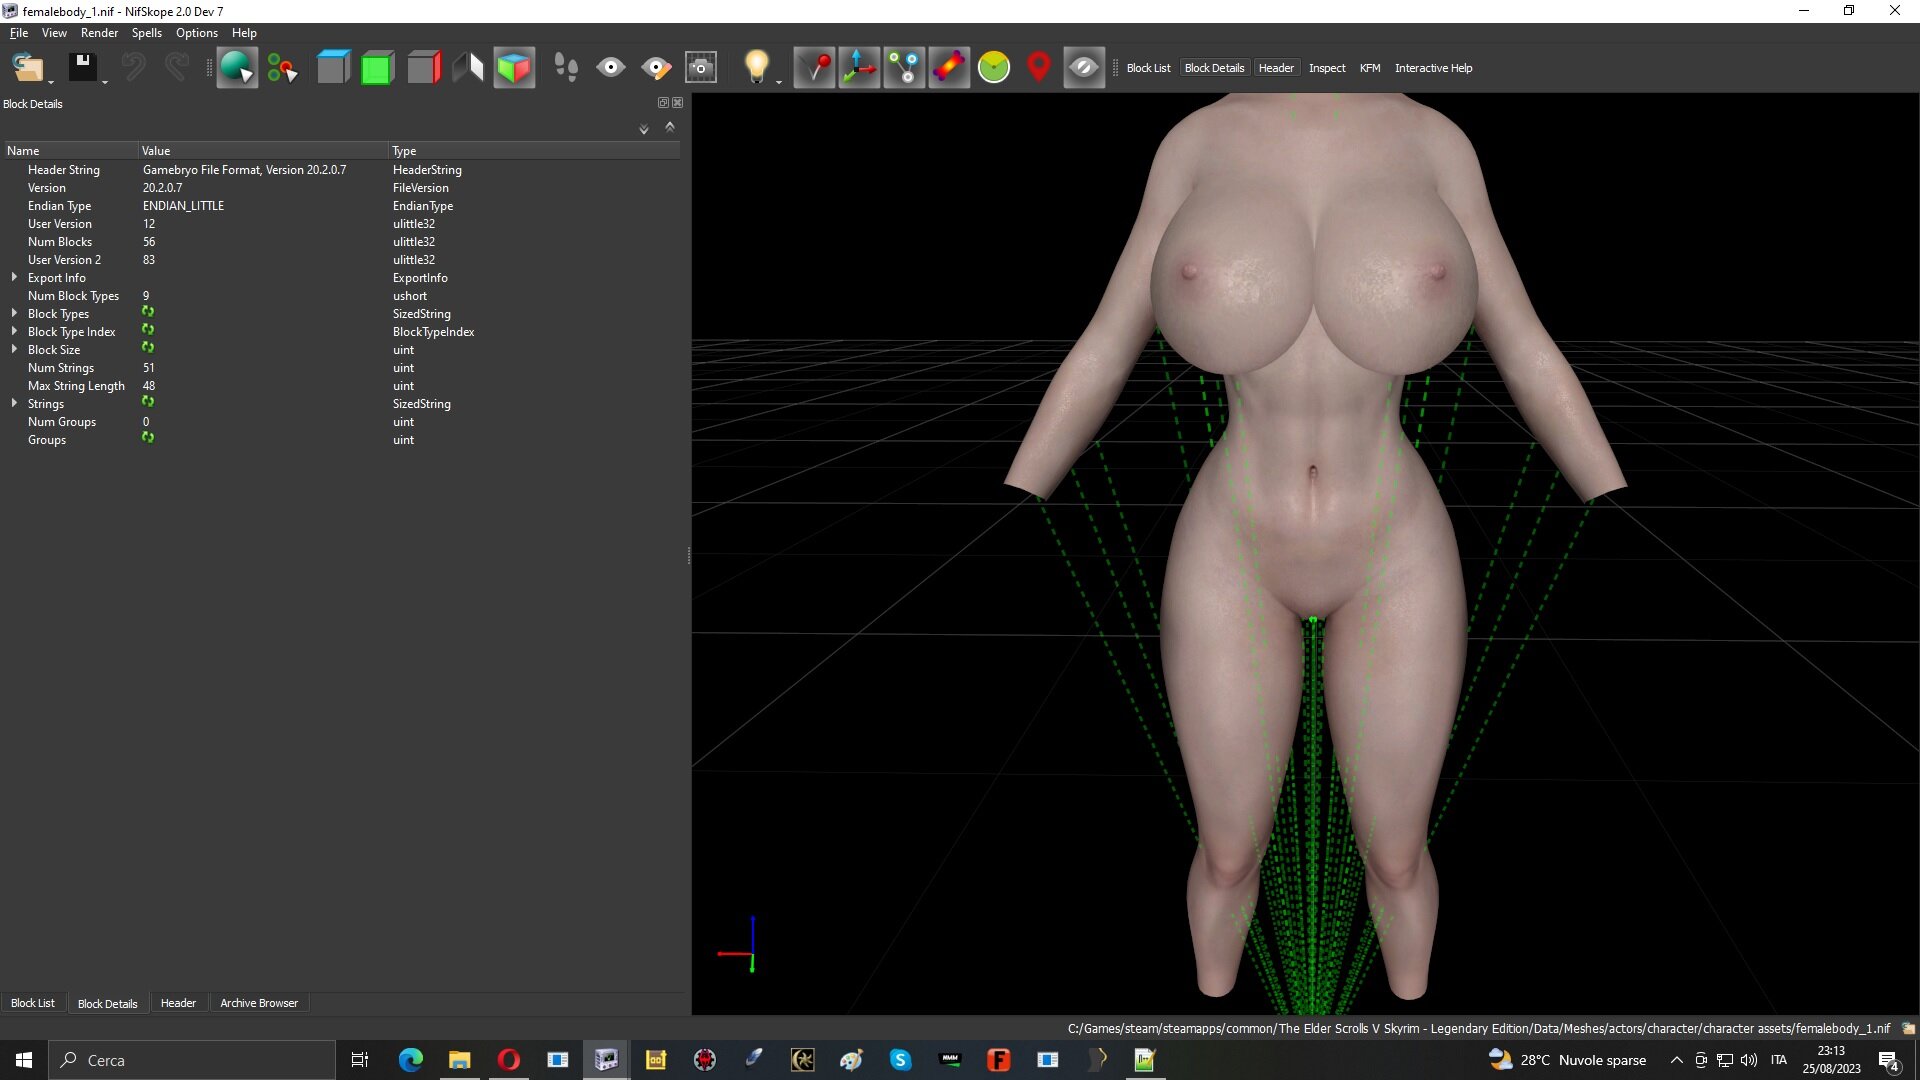Switch to top view cube icon
This screenshot has width=1920, height=1080.
[333, 68]
